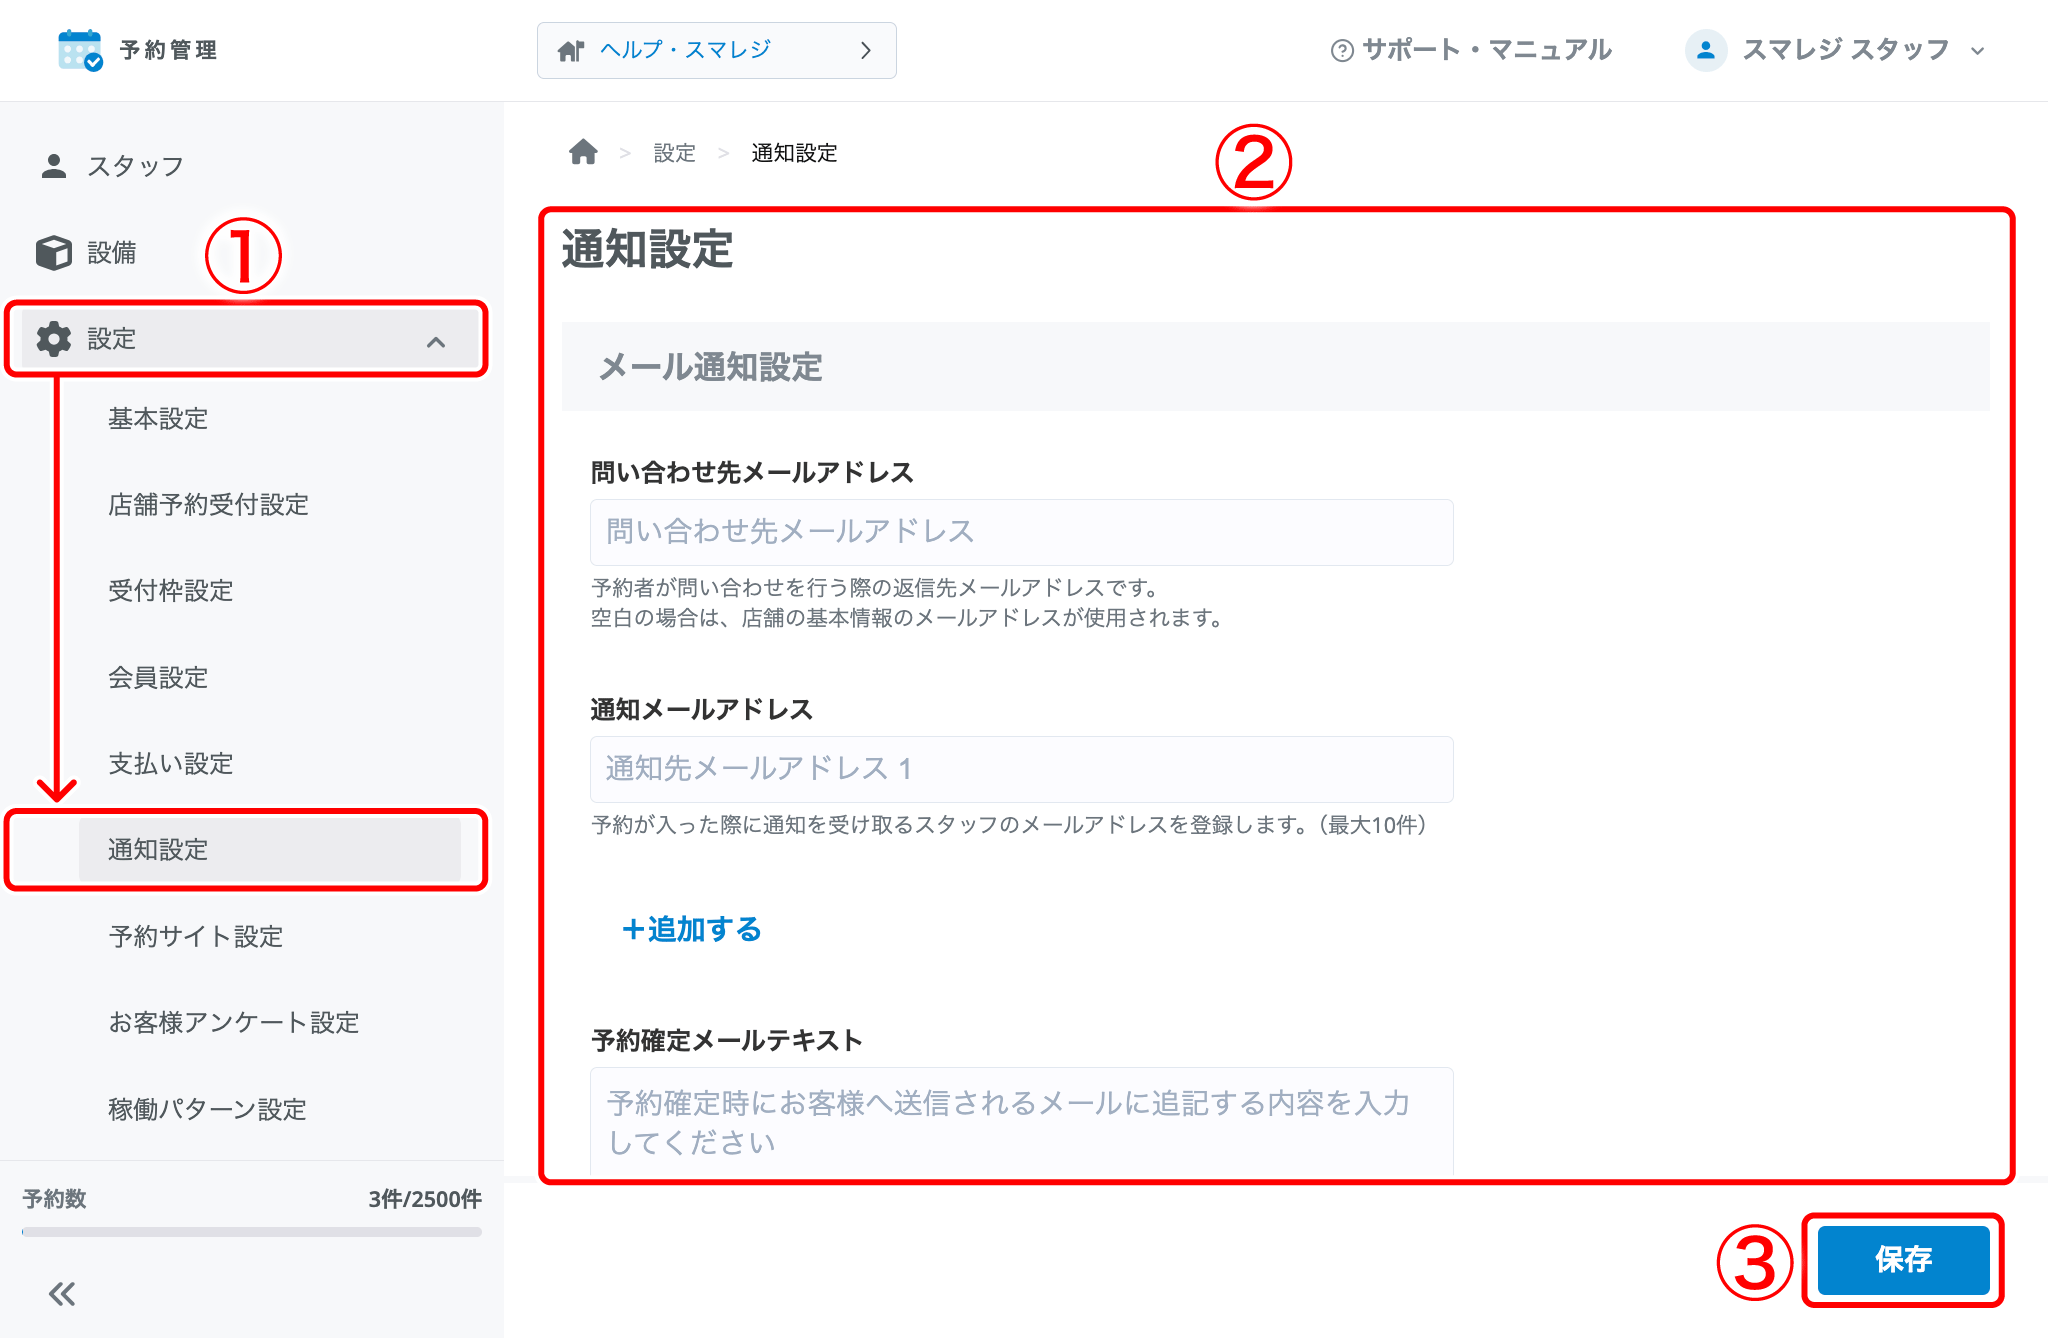Focus the 通知先メールアドレス 1 field
This screenshot has height=1338, width=2048.
coord(1021,769)
